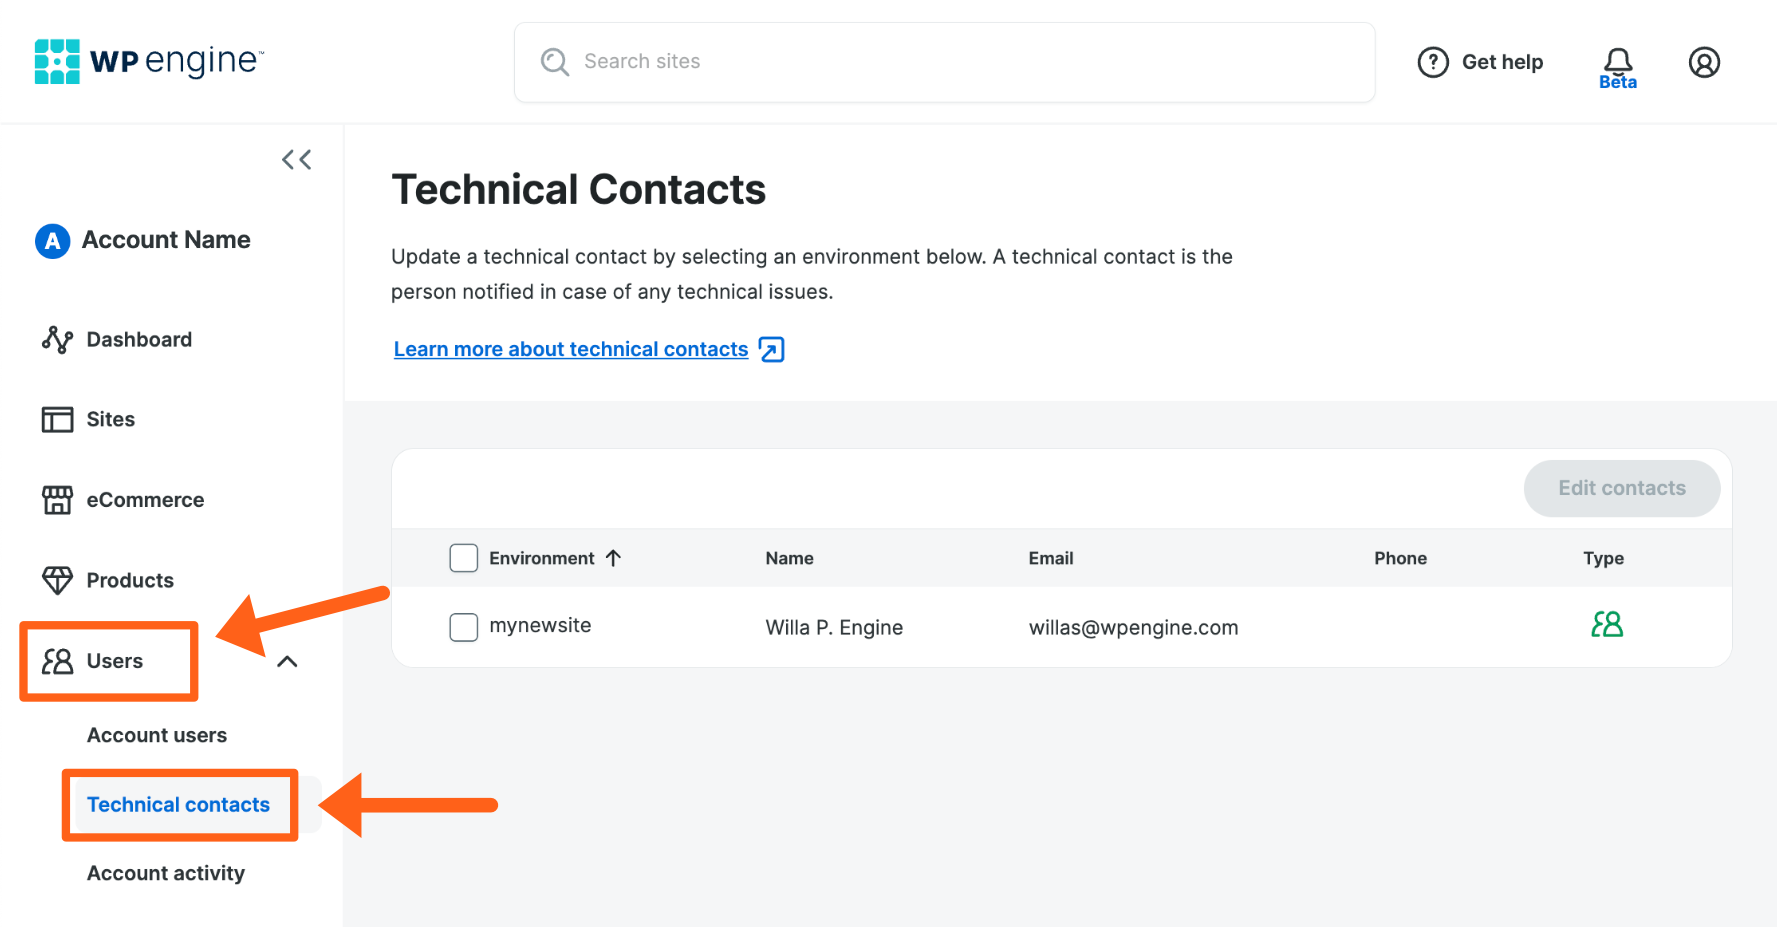The image size is (1777, 927).
Task: Open the Get help menu
Action: click(1480, 62)
